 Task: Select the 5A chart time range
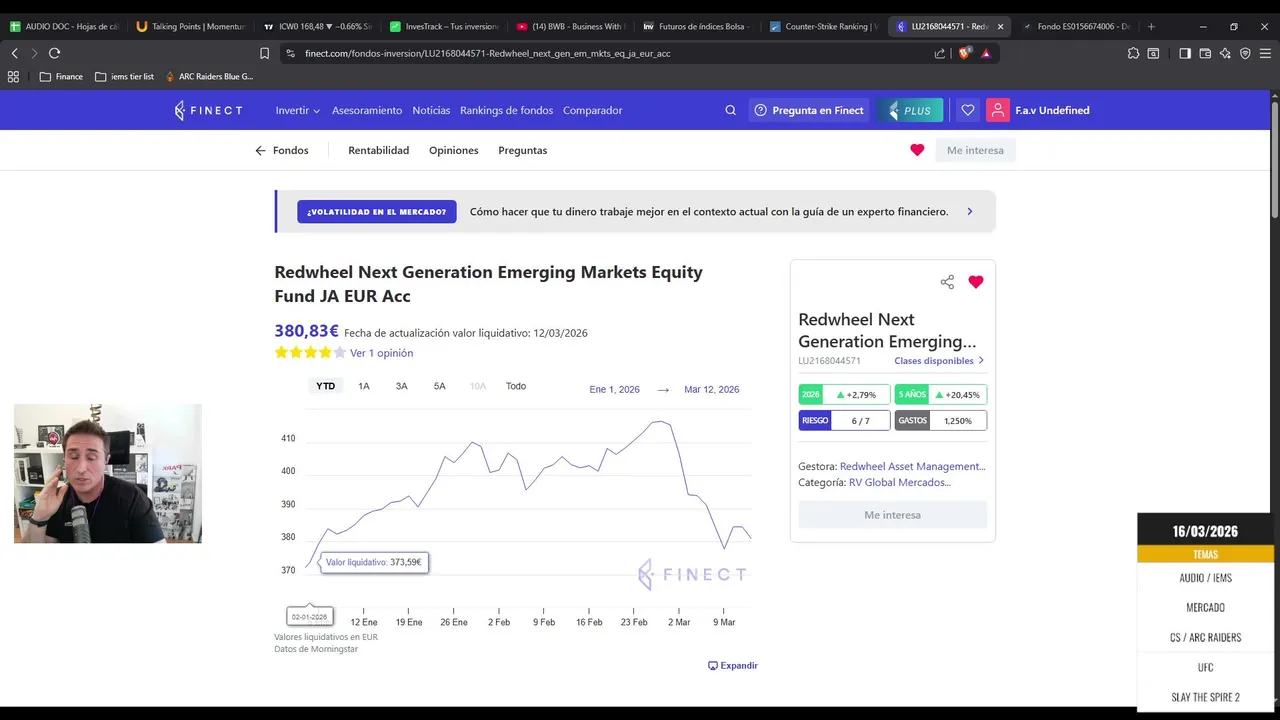pos(439,386)
